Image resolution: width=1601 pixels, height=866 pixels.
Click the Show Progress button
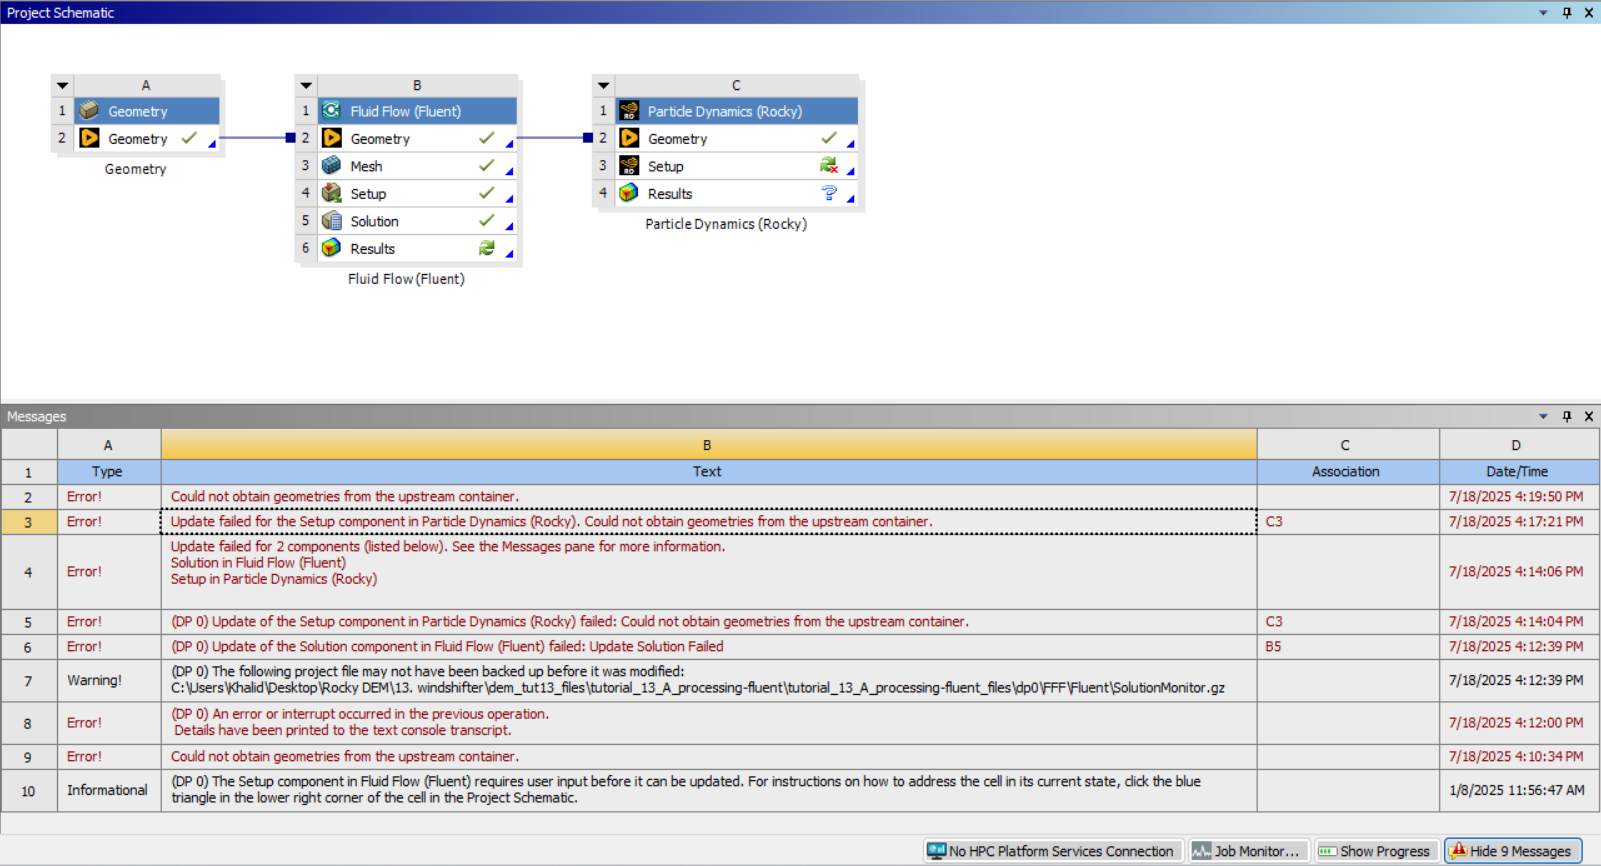coord(1375,851)
